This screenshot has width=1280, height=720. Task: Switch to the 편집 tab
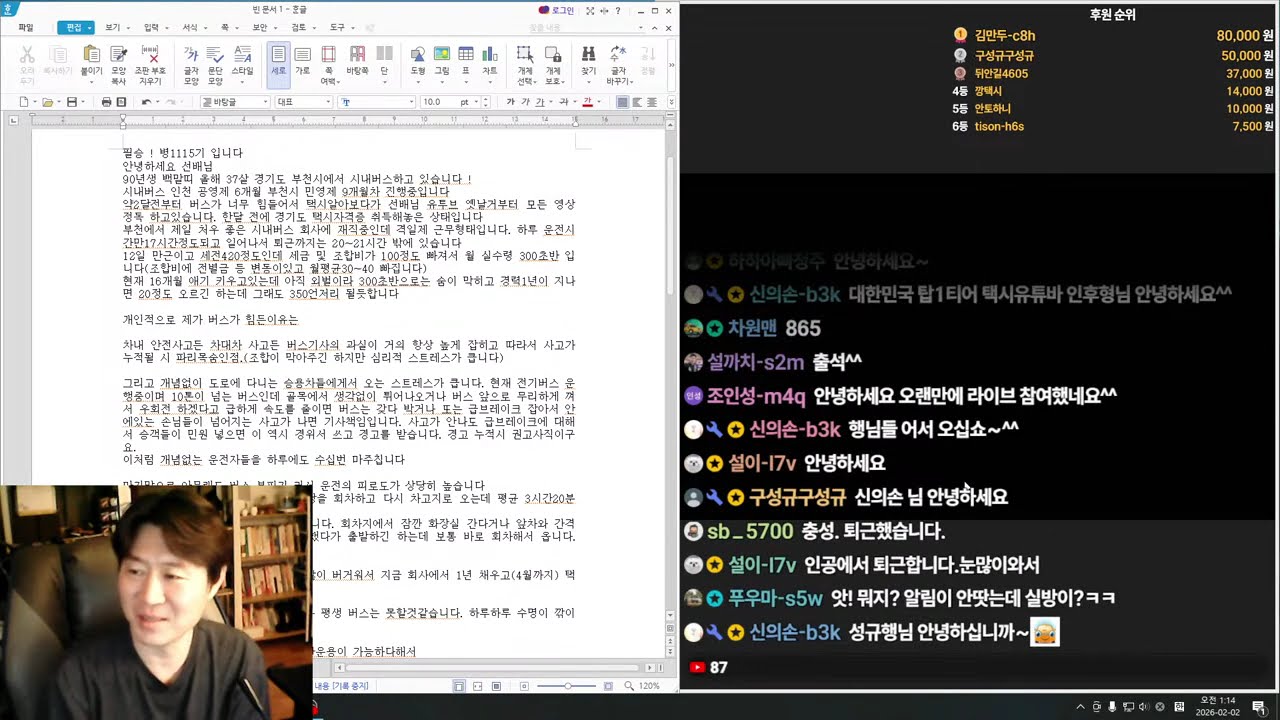(75, 28)
